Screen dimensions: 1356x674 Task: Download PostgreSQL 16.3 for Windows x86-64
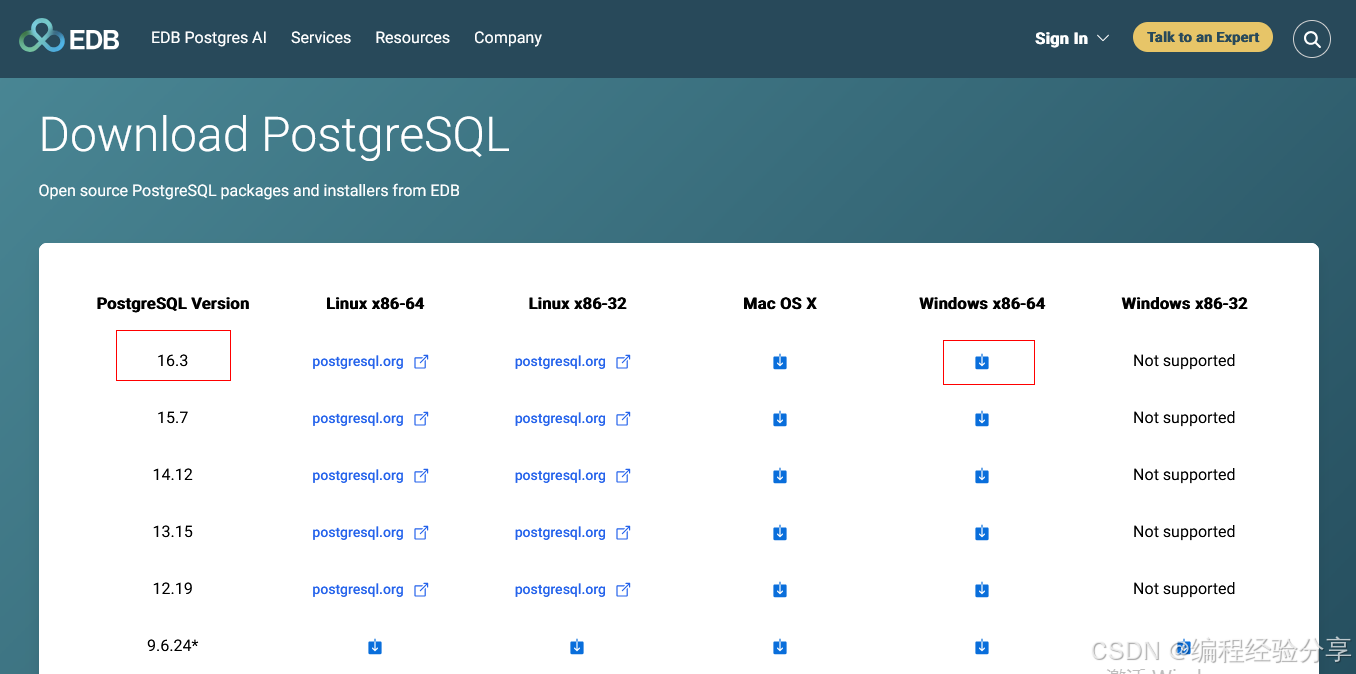pos(982,362)
